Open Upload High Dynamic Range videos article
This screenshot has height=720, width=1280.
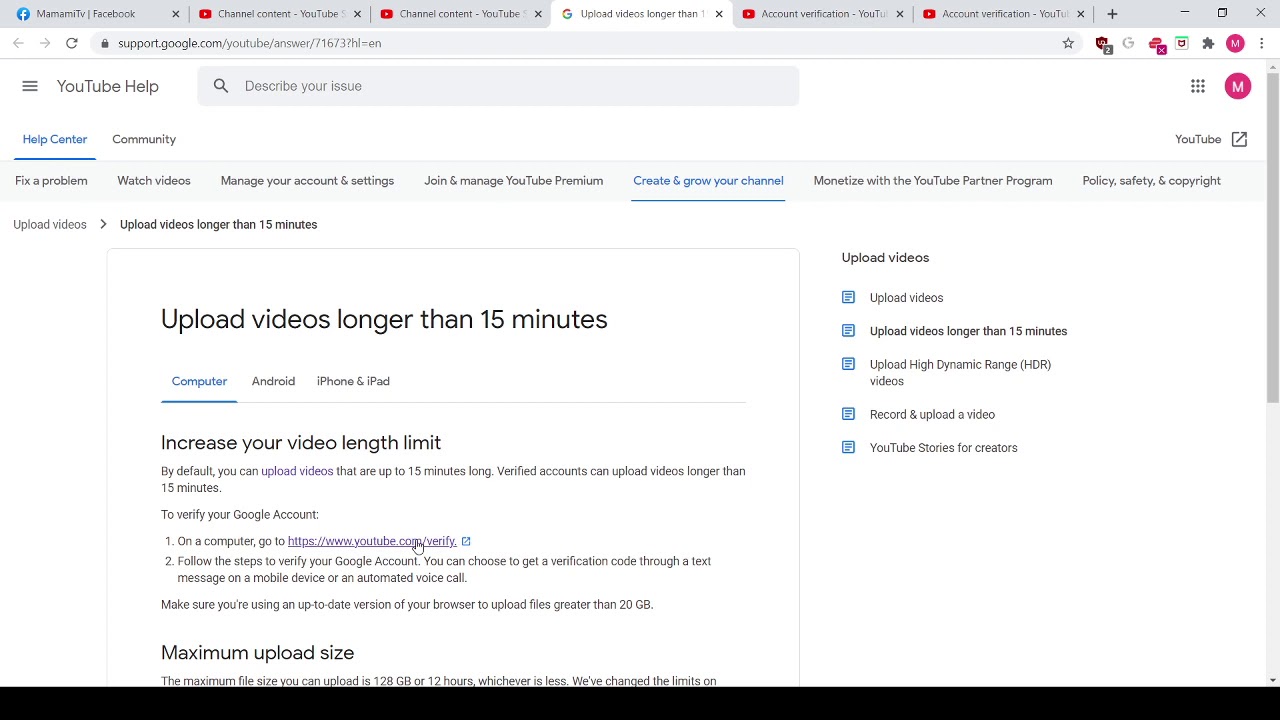tap(960, 372)
